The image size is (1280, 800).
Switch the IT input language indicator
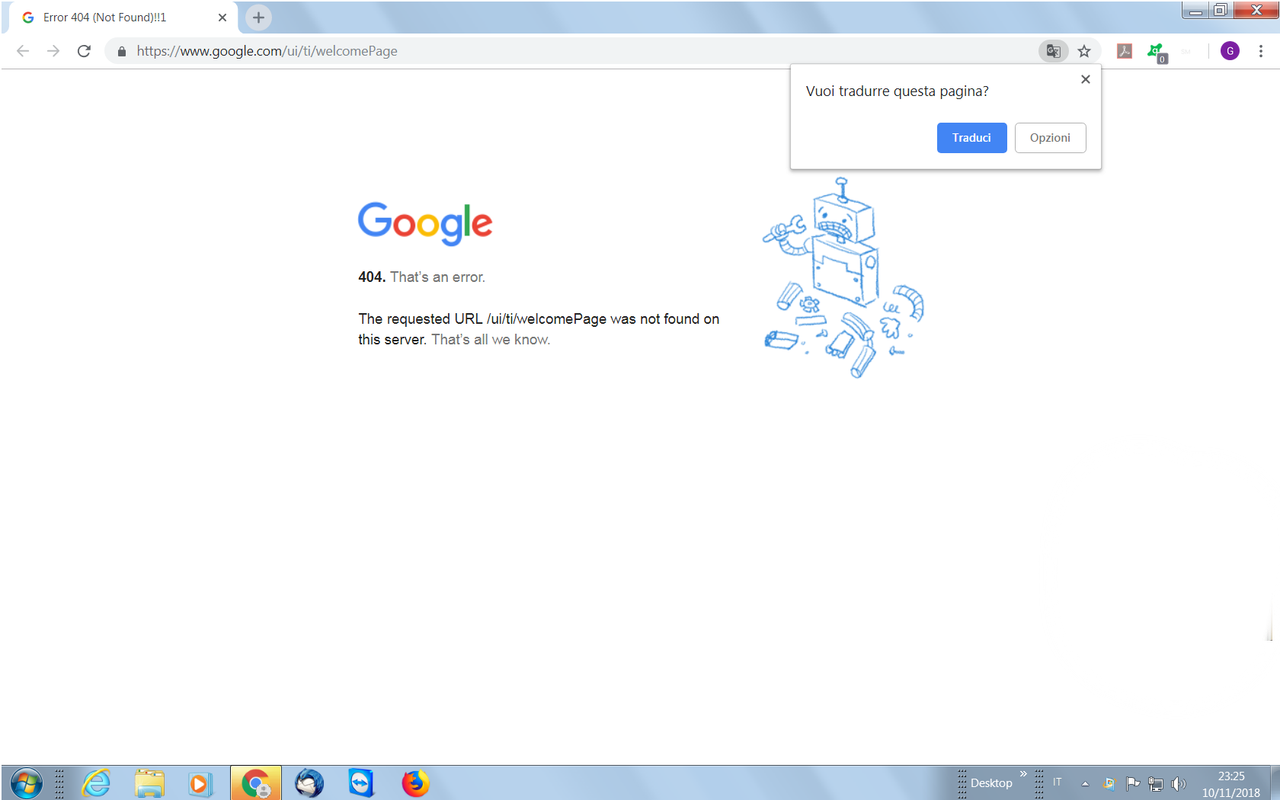tap(1057, 782)
